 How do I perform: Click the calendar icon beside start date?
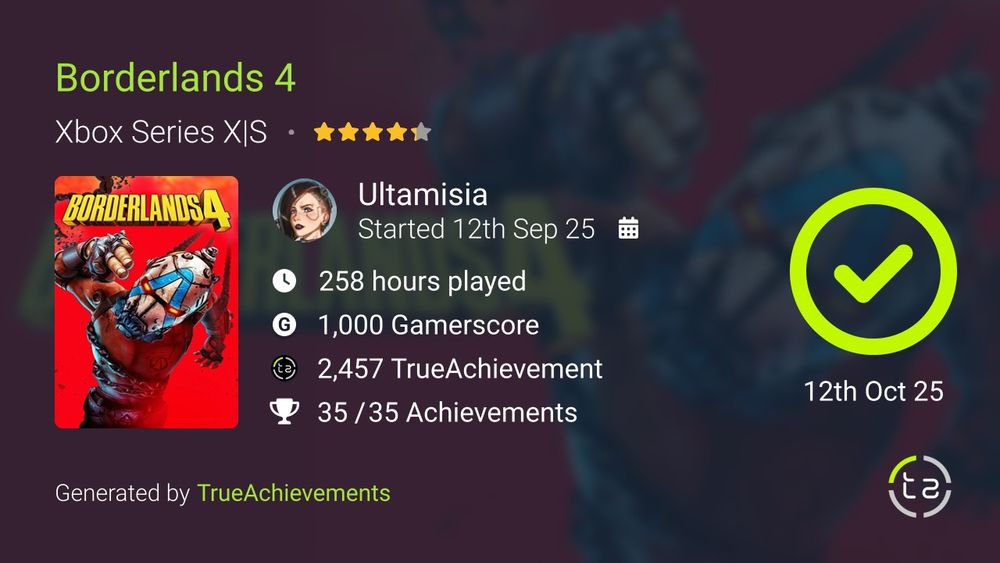coord(628,228)
